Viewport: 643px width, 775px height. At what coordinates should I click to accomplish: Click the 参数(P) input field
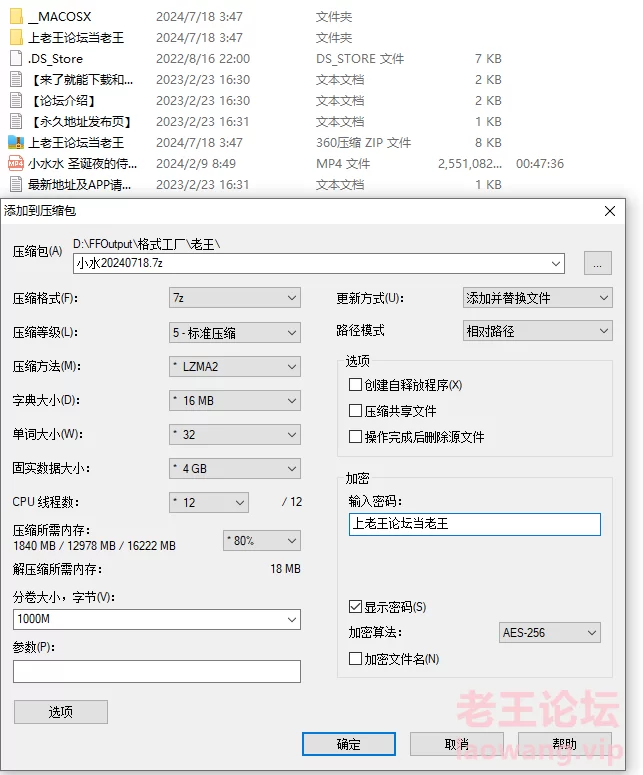coord(157,672)
